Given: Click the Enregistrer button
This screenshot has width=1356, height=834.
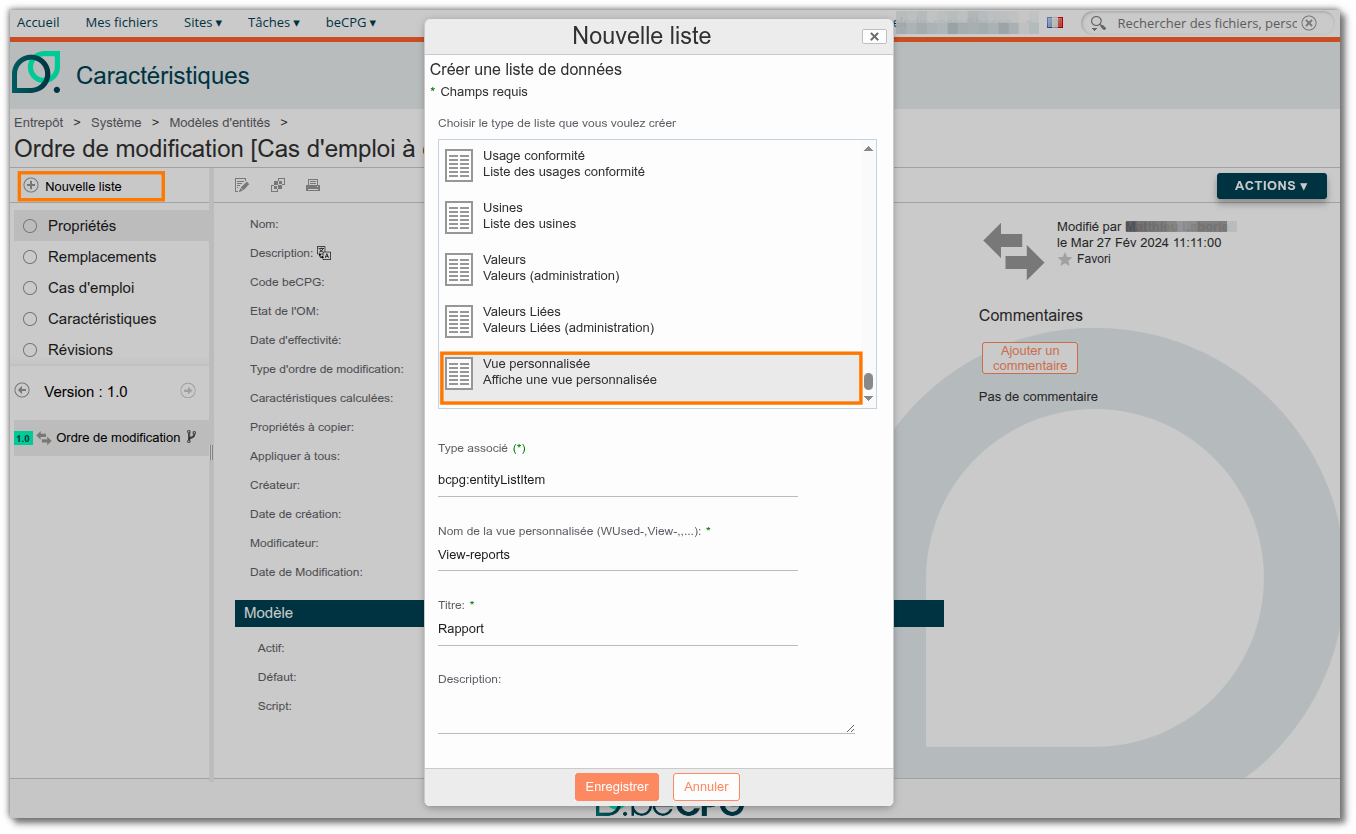Looking at the screenshot, I should click(x=617, y=787).
